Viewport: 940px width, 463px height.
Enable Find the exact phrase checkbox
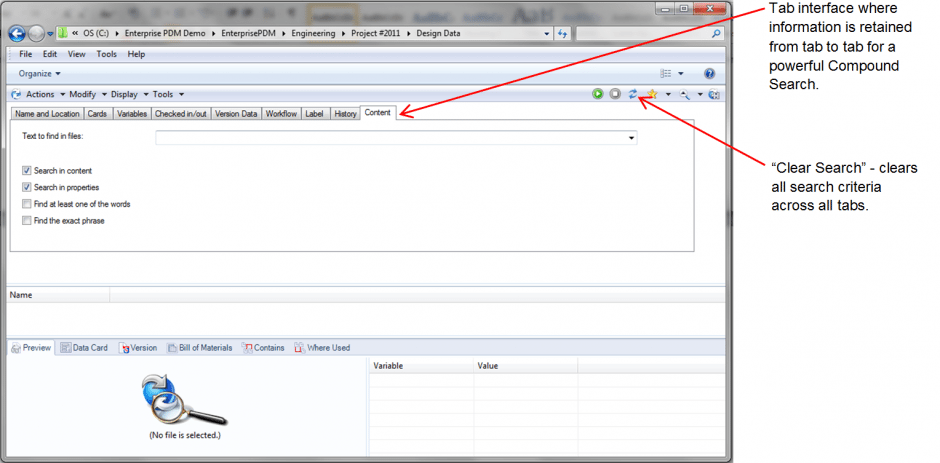point(26,221)
